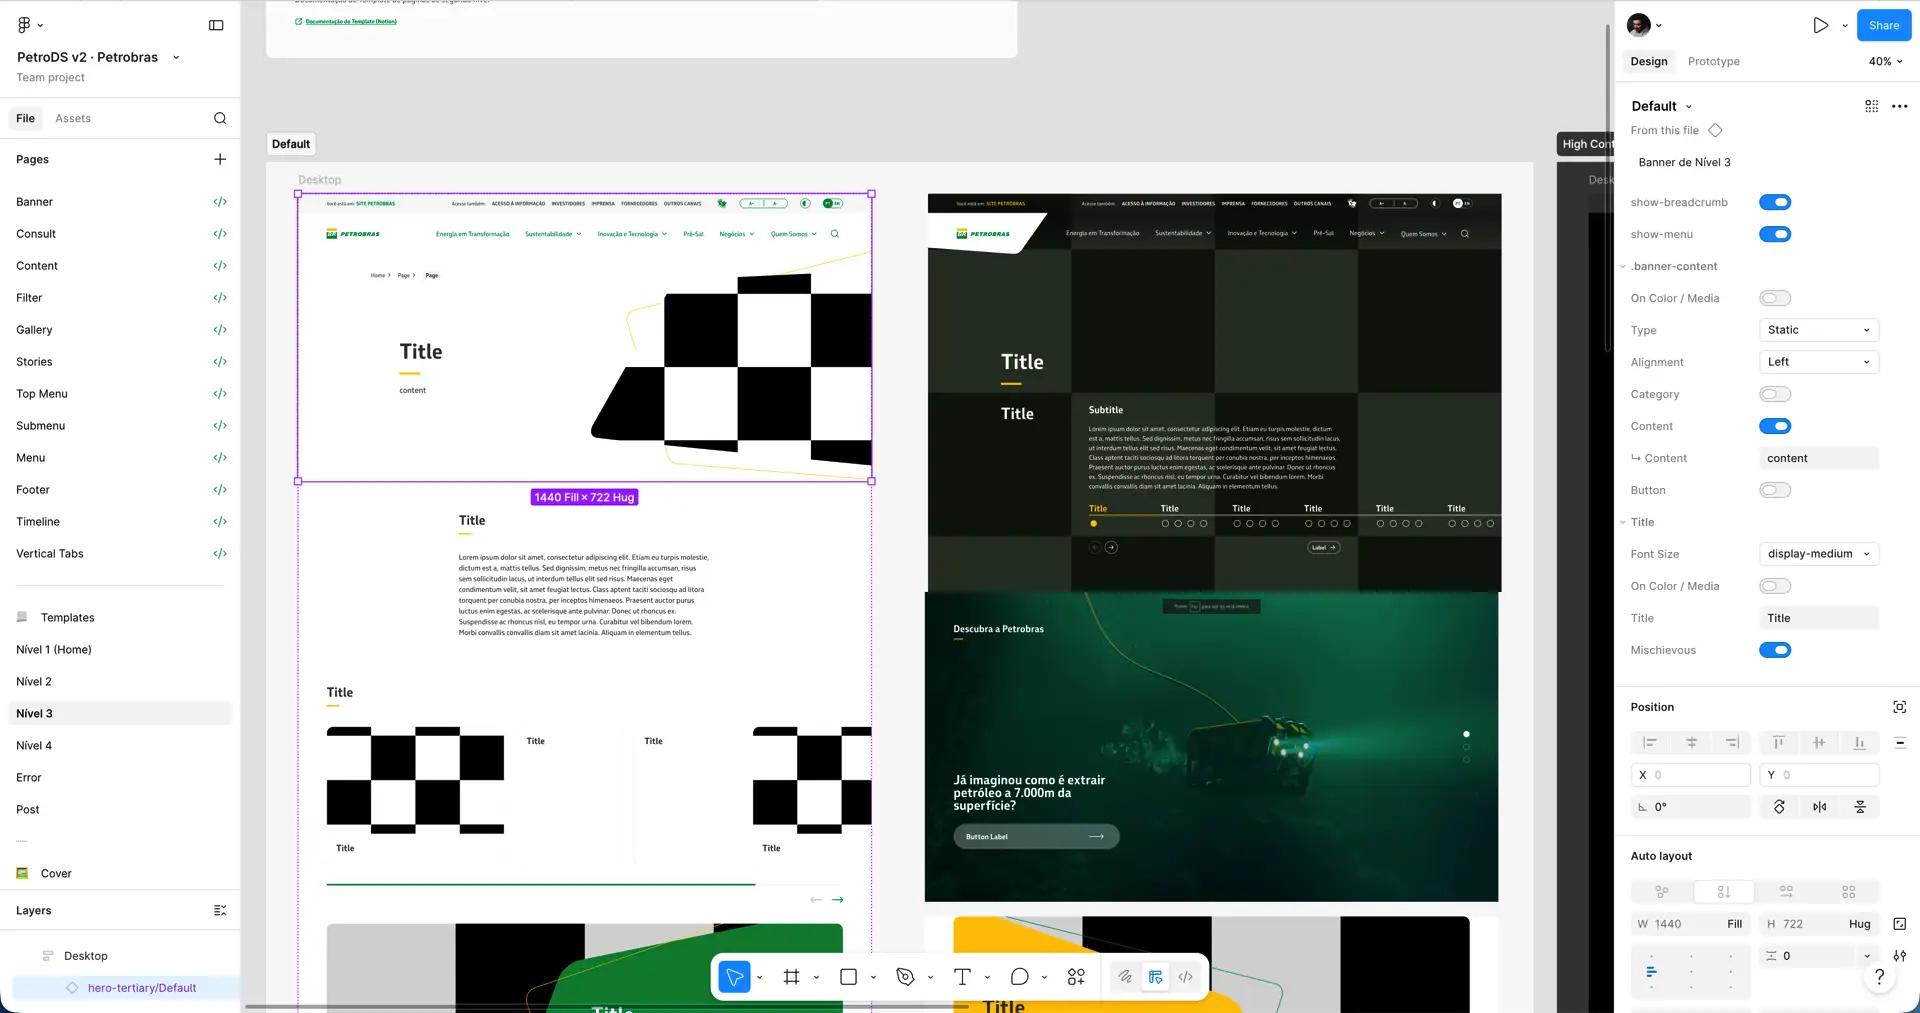The width and height of the screenshot is (1920, 1013).
Task: Open the Type dropdown set to Static
Action: 1819,330
